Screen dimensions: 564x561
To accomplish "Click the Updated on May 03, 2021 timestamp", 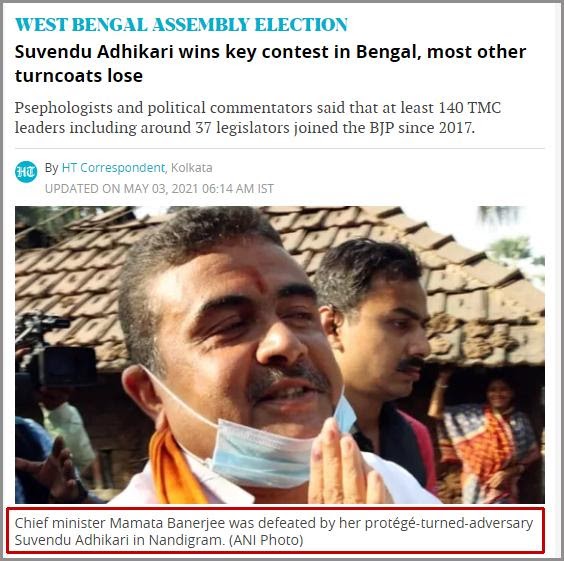I will click(x=159, y=189).
